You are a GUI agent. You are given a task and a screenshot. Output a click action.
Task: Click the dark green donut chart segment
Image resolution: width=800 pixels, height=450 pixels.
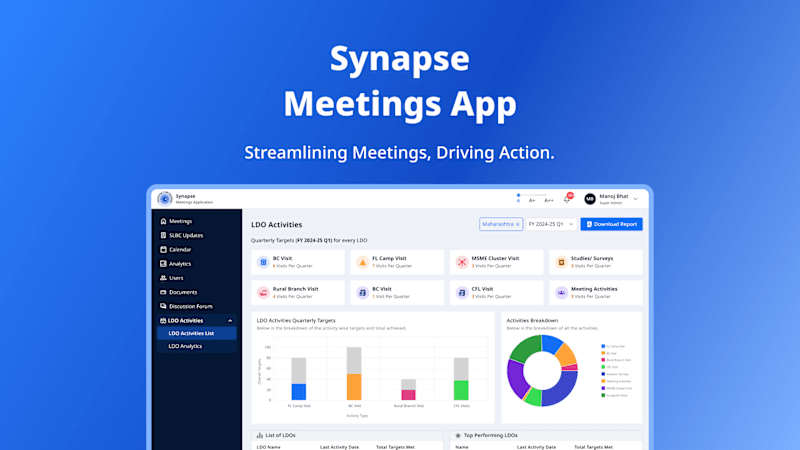coord(526,347)
